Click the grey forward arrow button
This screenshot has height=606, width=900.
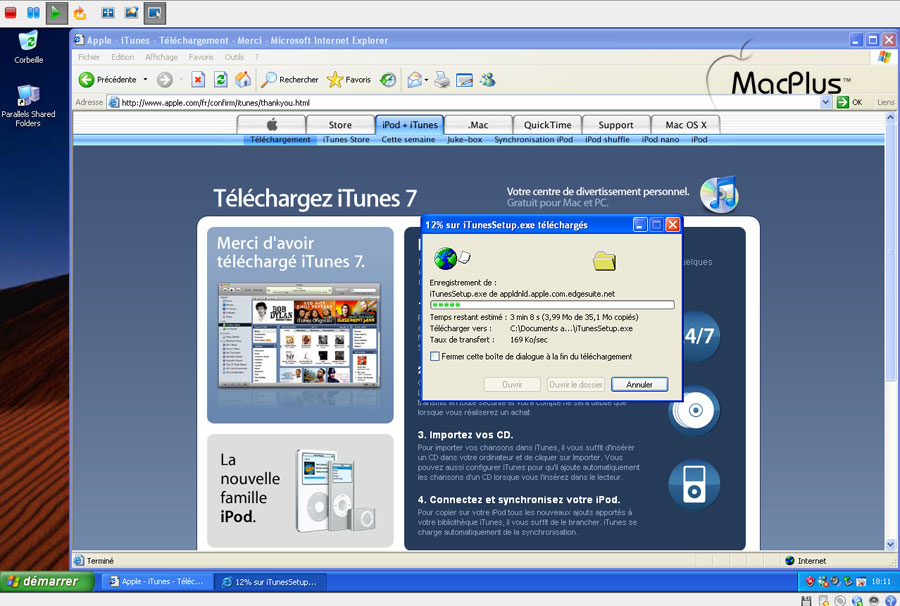165,80
